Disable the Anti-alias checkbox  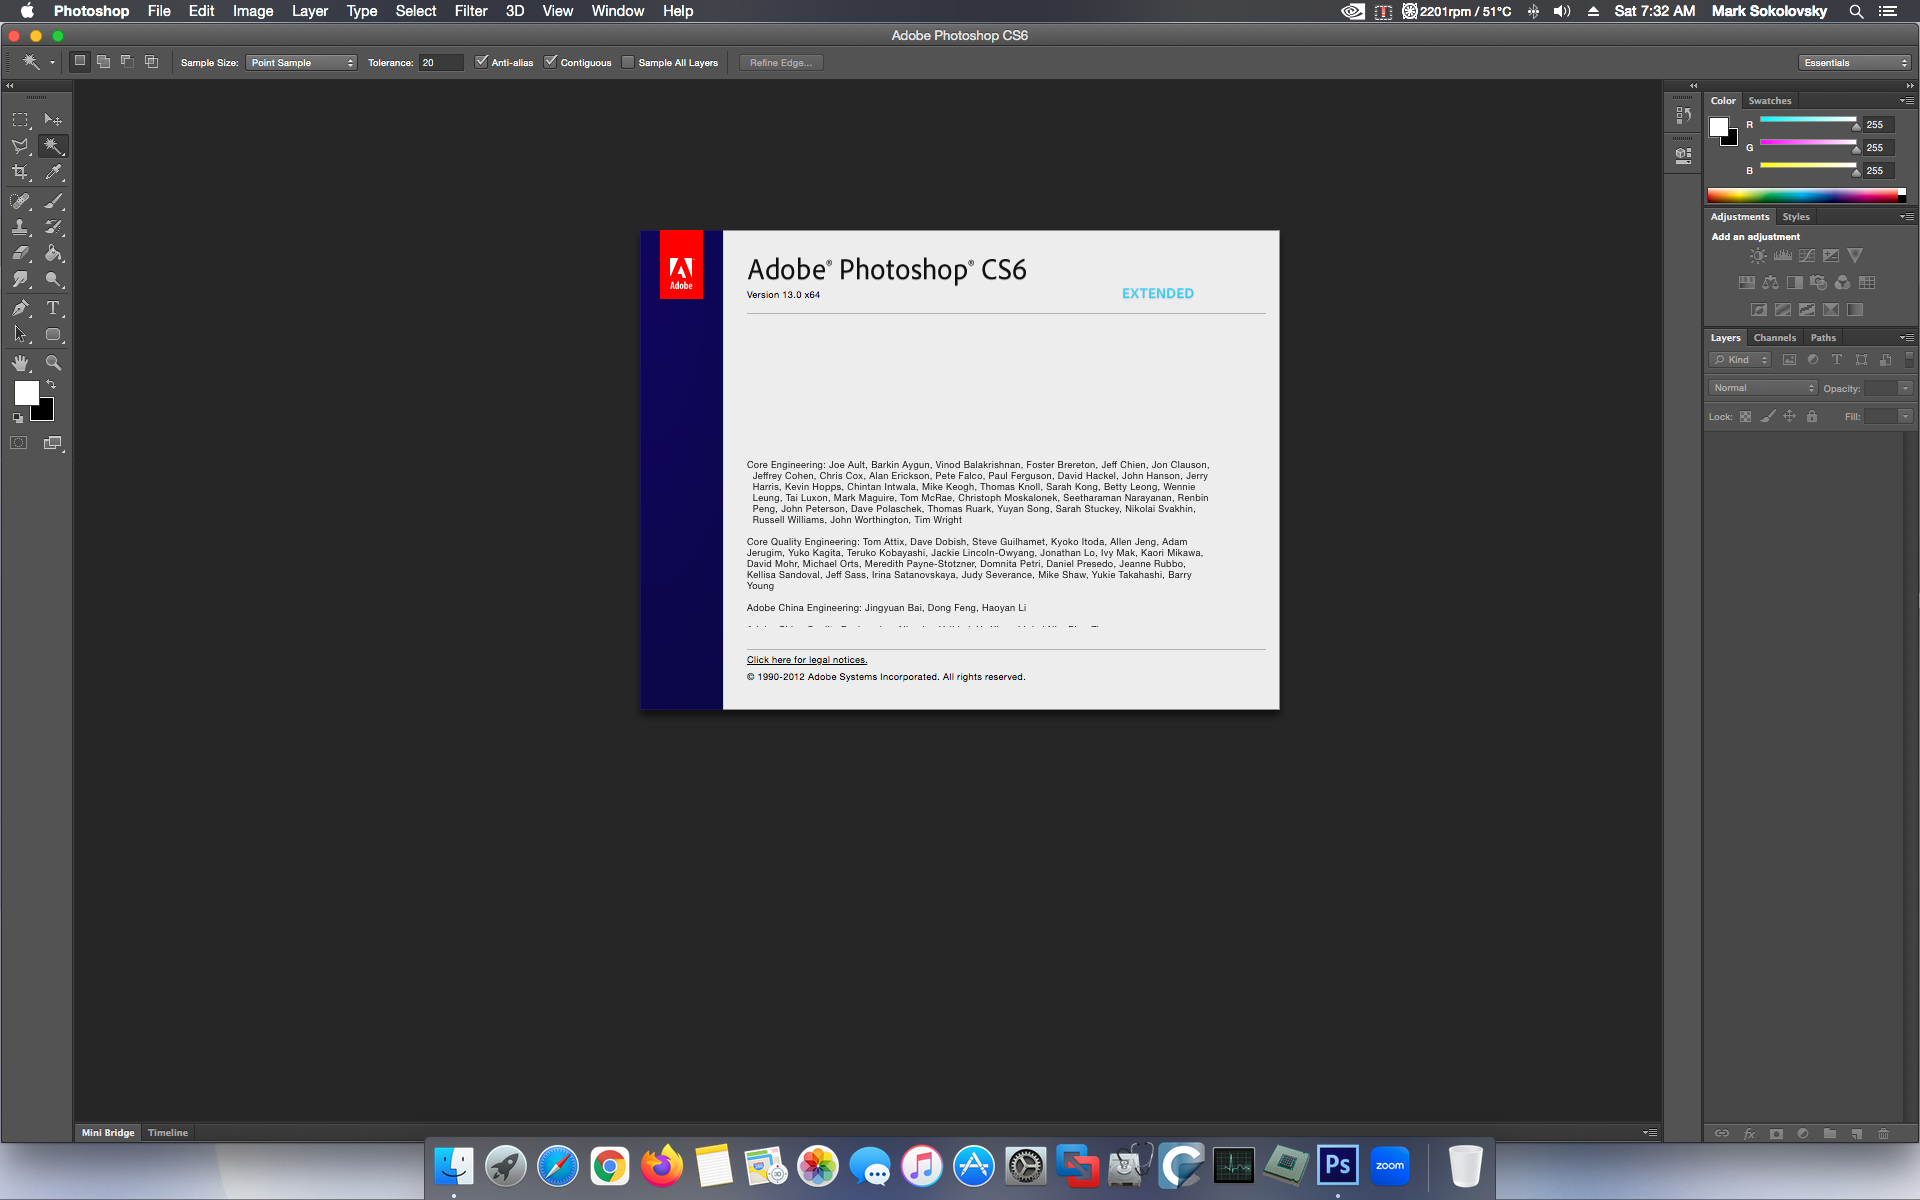481,62
